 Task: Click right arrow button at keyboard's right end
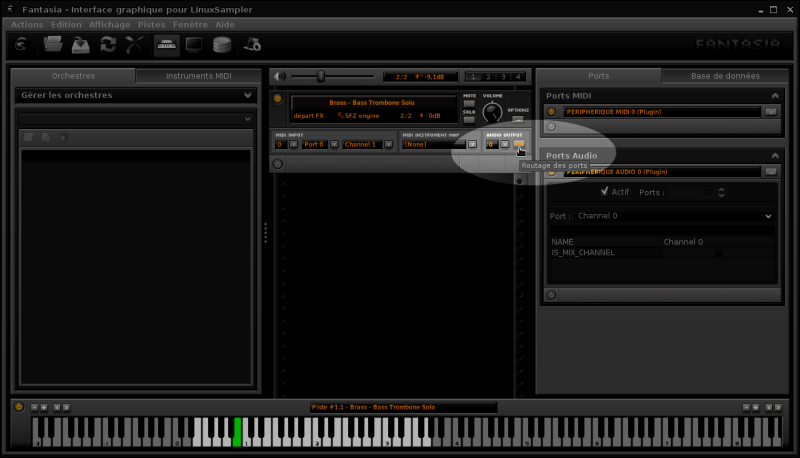pos(778,408)
